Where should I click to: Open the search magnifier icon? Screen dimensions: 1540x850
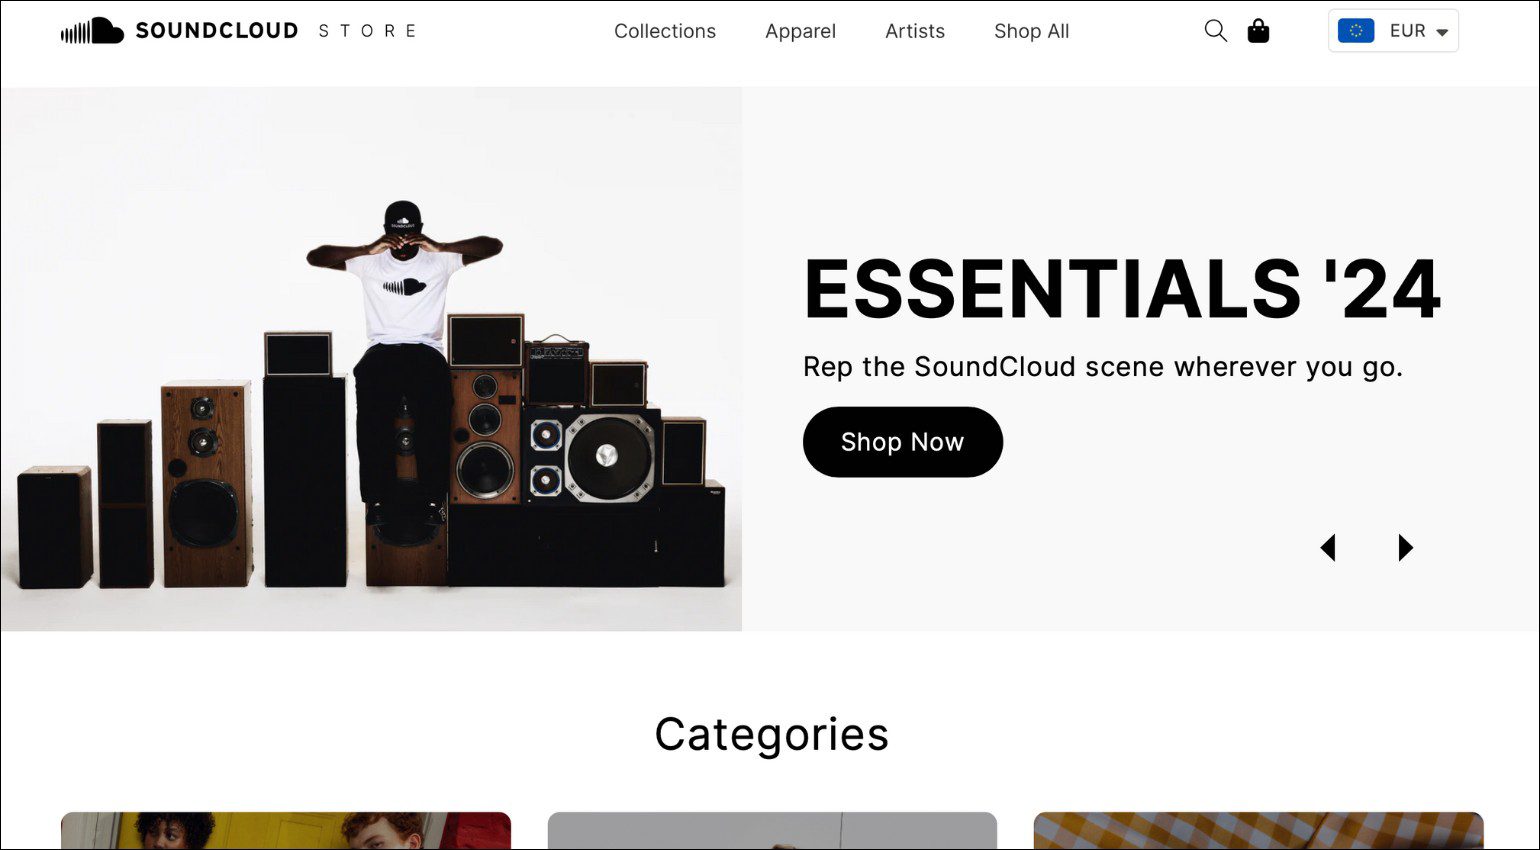pos(1215,31)
